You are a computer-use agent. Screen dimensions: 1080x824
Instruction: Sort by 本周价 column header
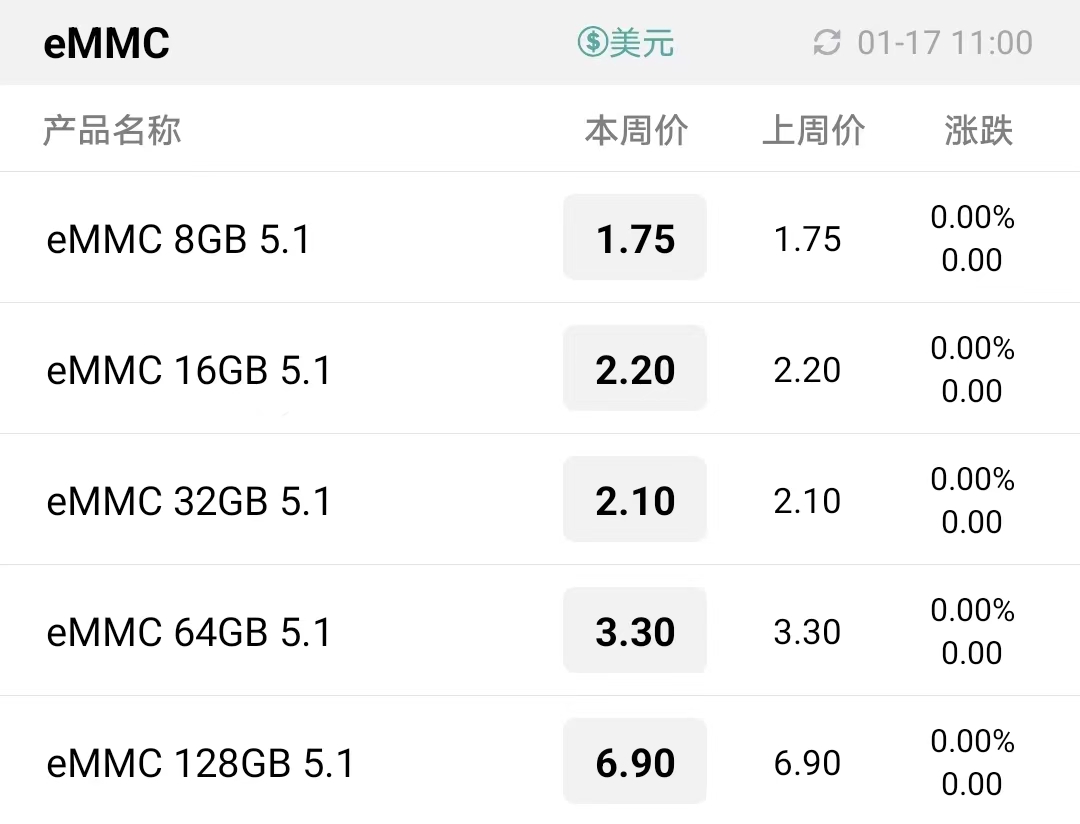click(636, 130)
